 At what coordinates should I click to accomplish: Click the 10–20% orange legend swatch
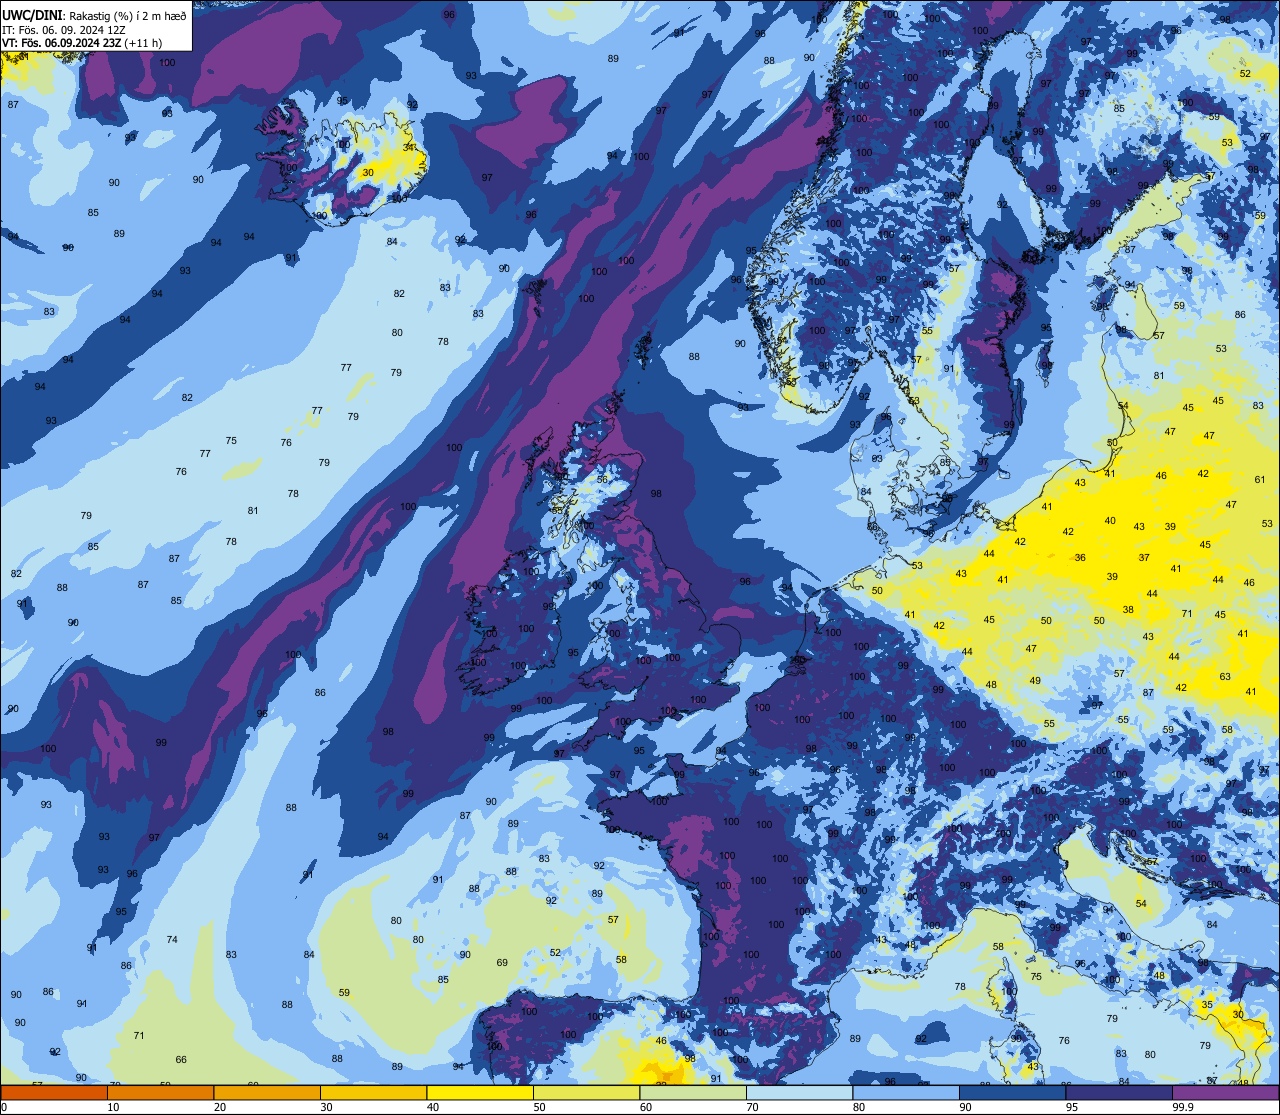[x=160, y=1092]
